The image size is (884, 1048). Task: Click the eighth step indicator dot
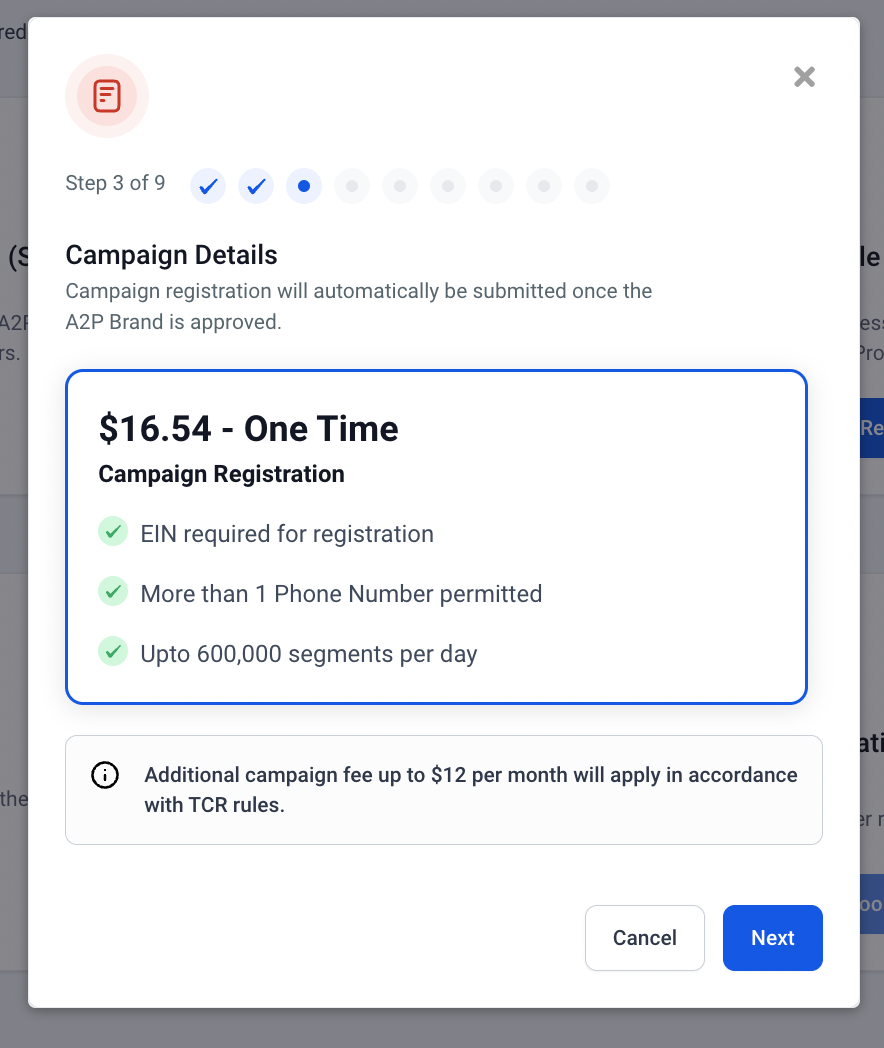point(544,186)
